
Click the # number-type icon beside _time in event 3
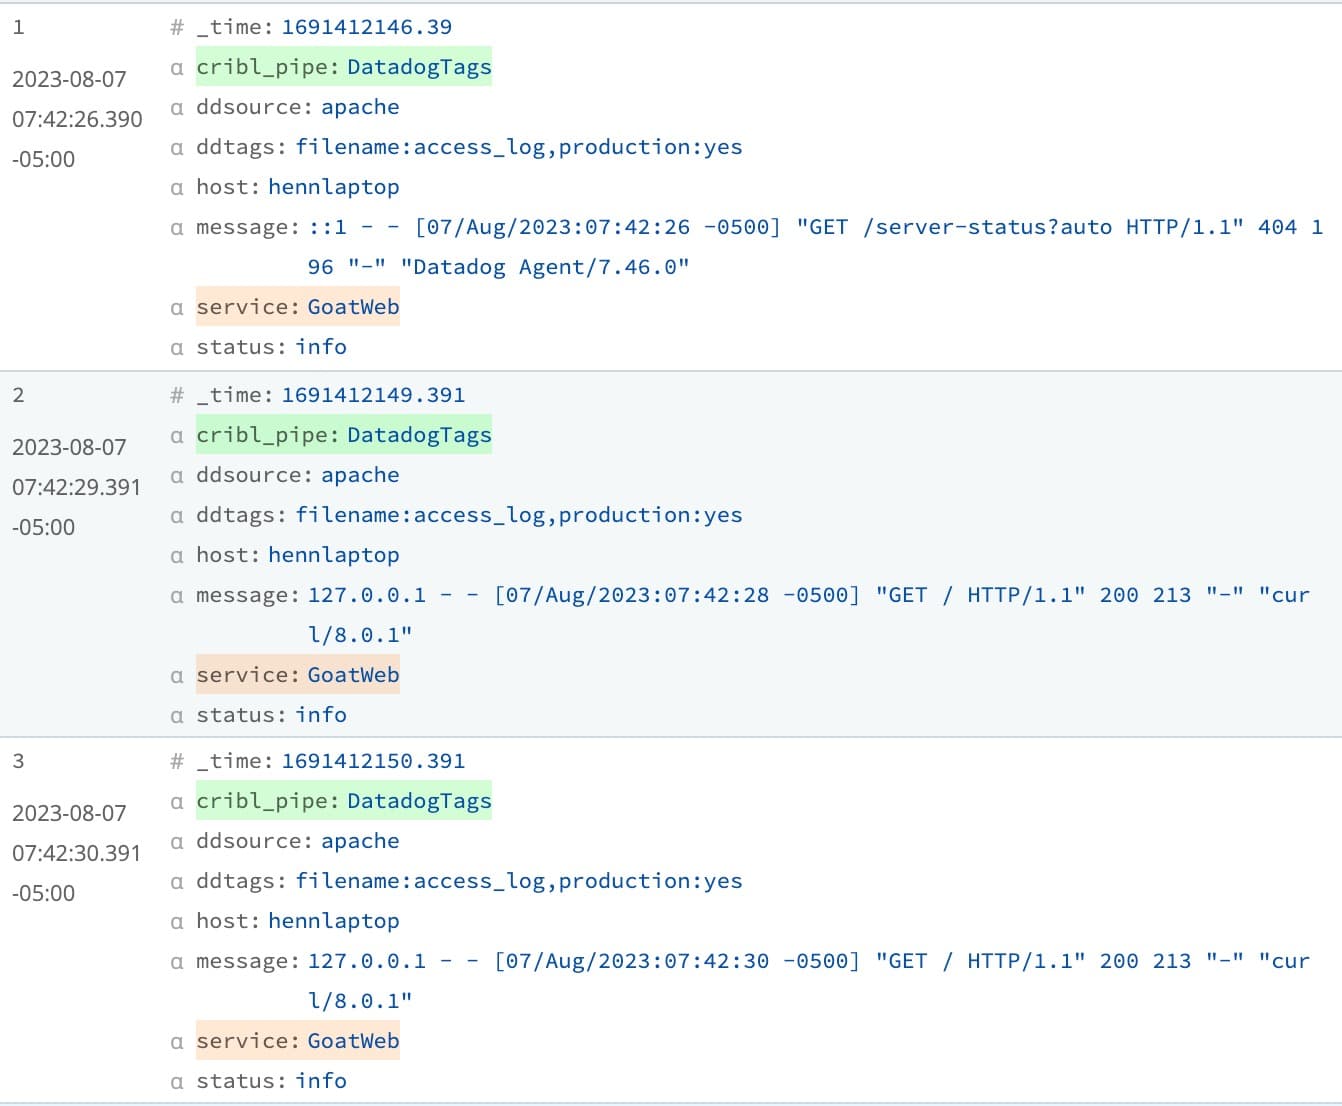click(177, 762)
